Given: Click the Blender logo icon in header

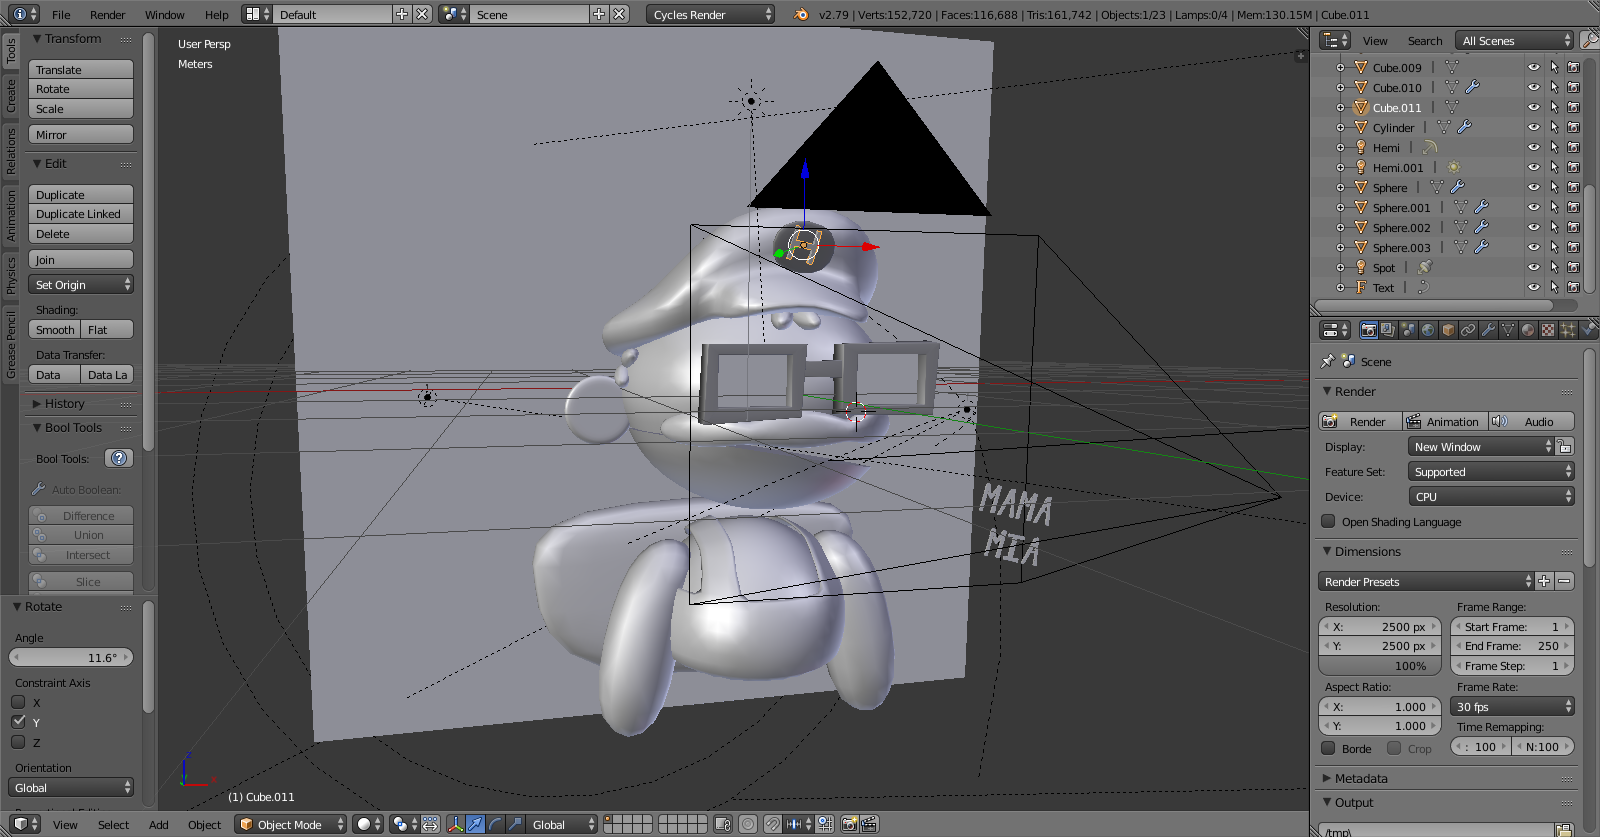Looking at the screenshot, I should tap(800, 14).
